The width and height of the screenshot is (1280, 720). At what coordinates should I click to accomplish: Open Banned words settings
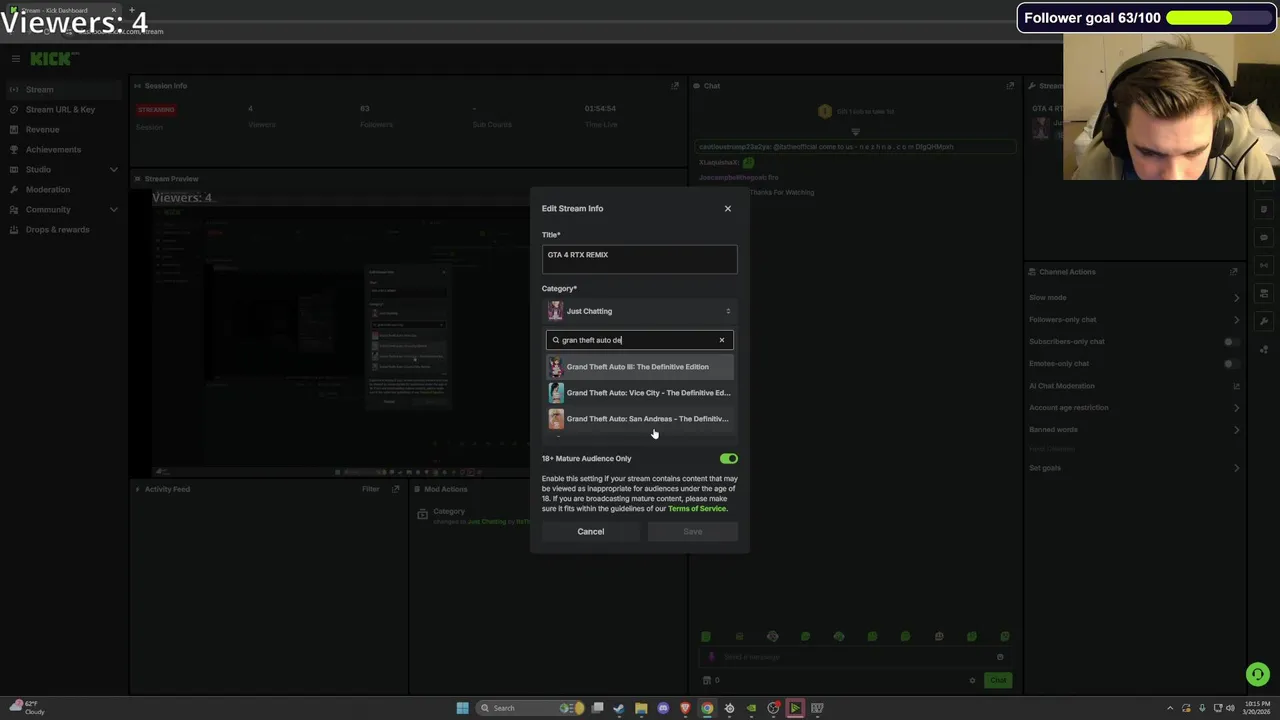point(1134,429)
